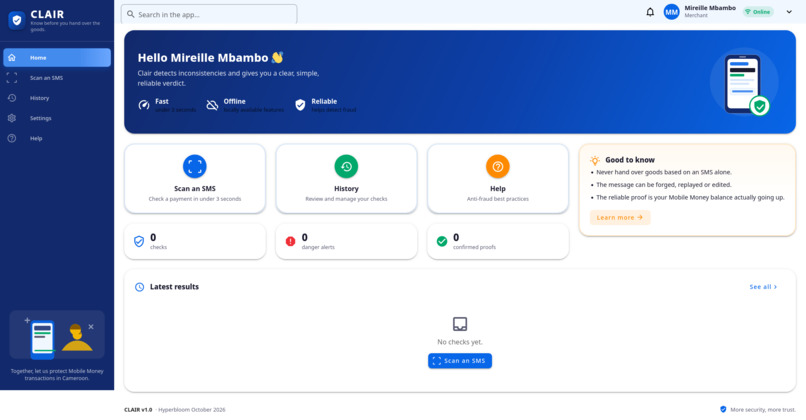Click the Search in the app field
Screen dimensions: 806x420
click(x=209, y=14)
